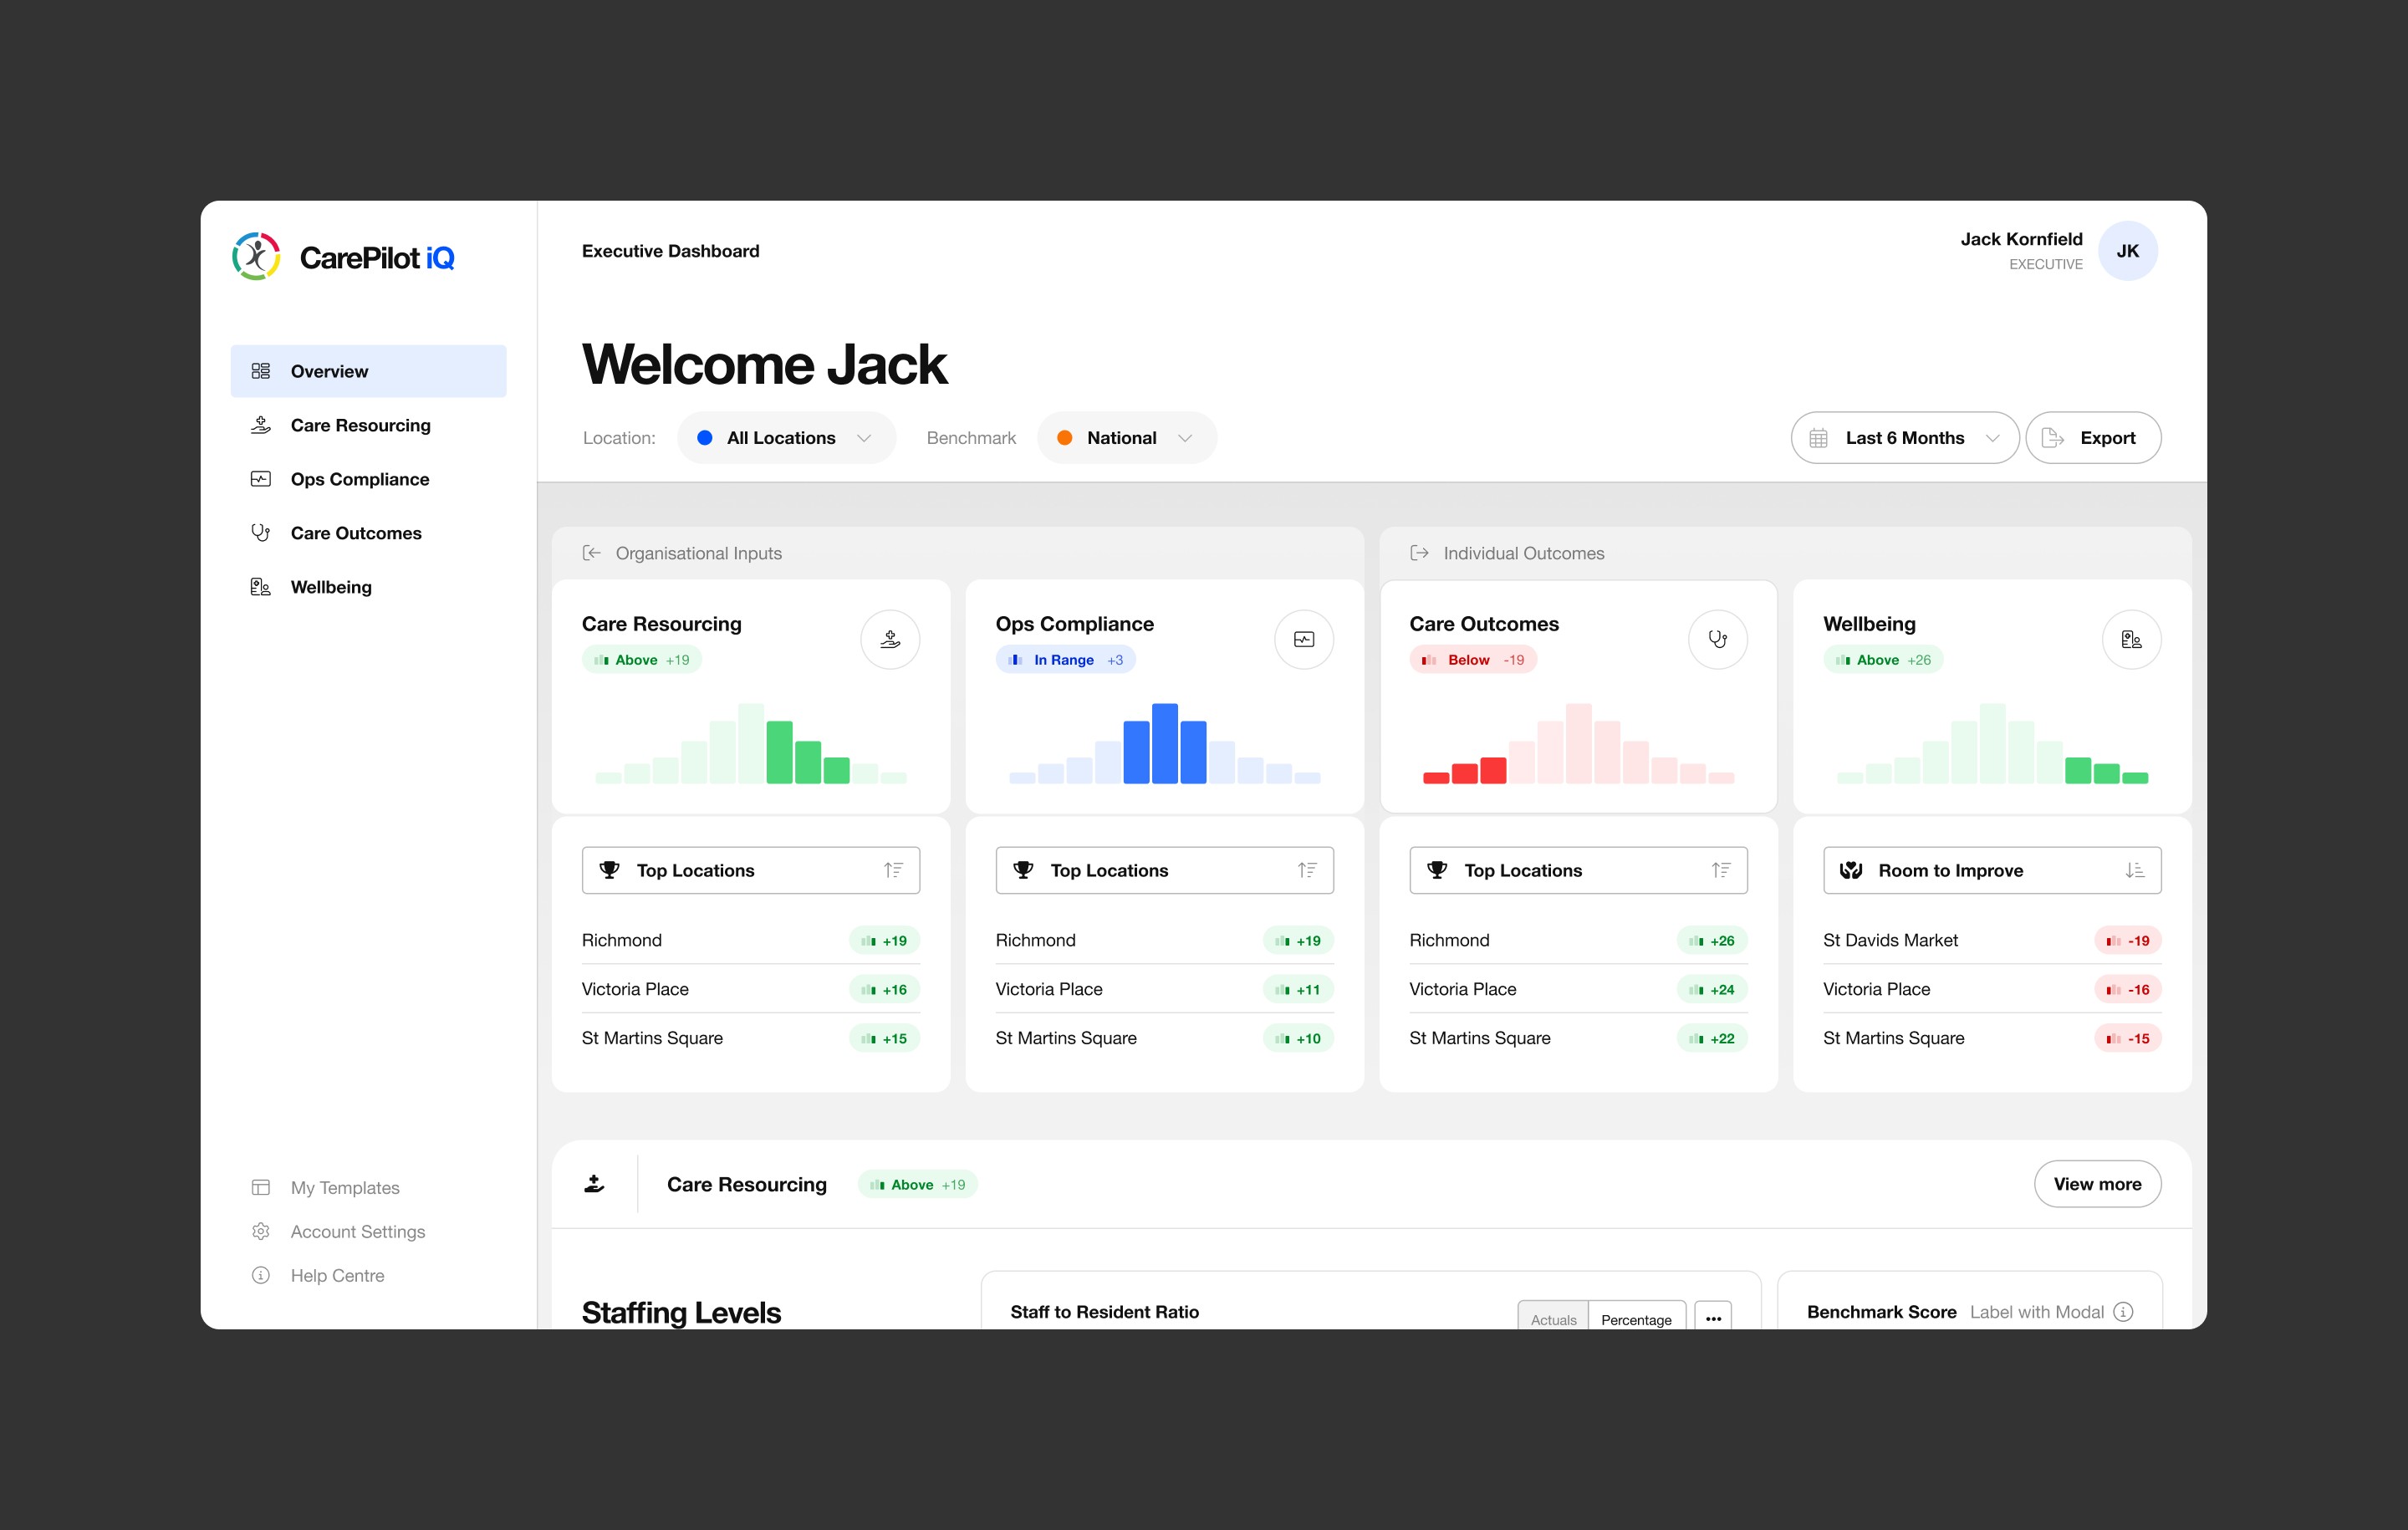Select Wellbeing in the sidebar menu
2408x1530 pixels.
(x=331, y=587)
